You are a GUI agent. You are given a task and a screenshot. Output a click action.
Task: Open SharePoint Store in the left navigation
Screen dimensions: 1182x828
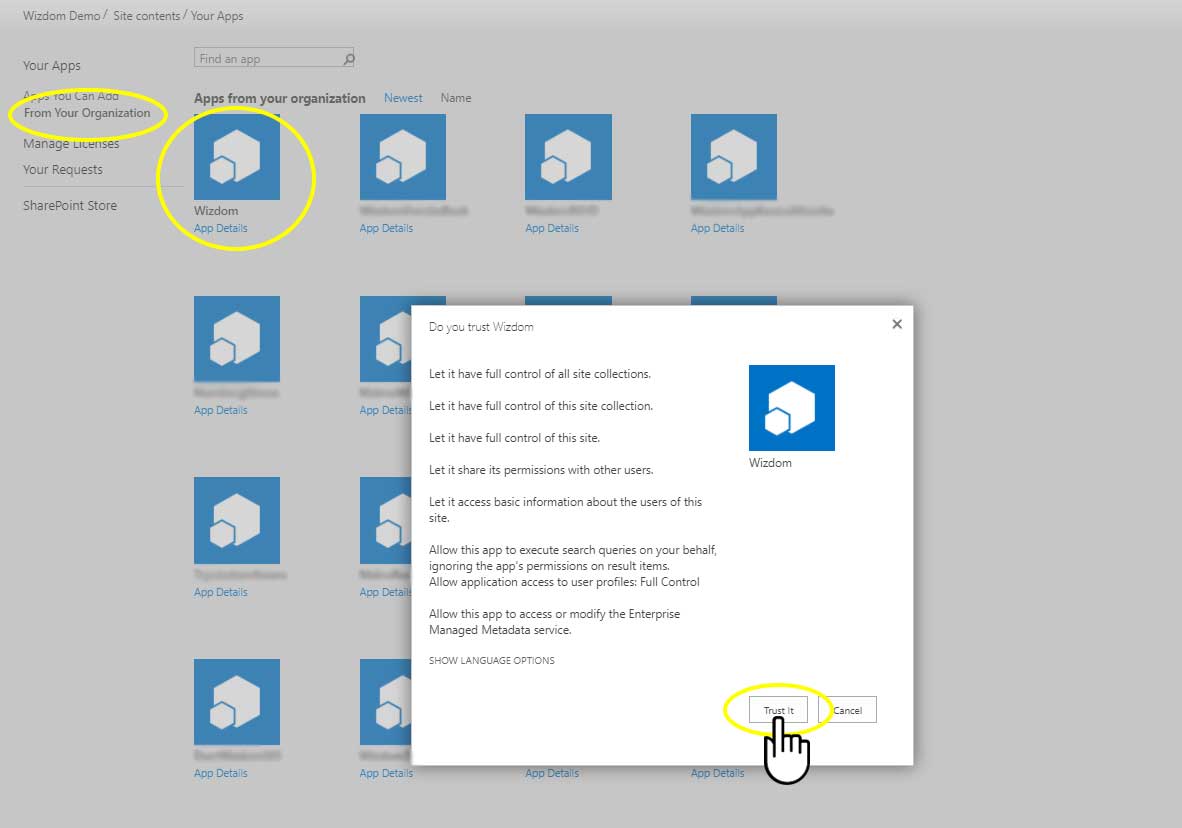coord(69,206)
